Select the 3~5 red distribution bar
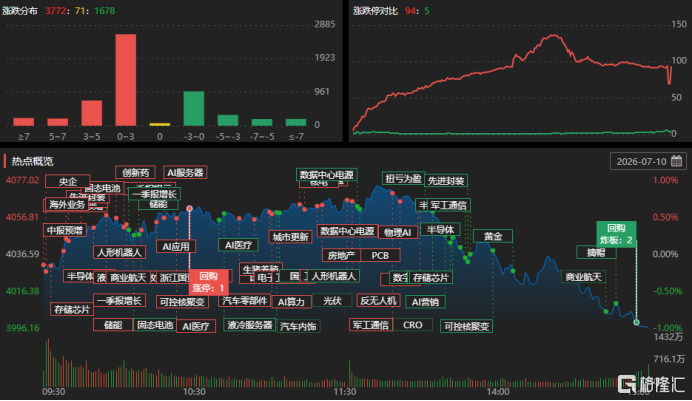 click(92, 113)
